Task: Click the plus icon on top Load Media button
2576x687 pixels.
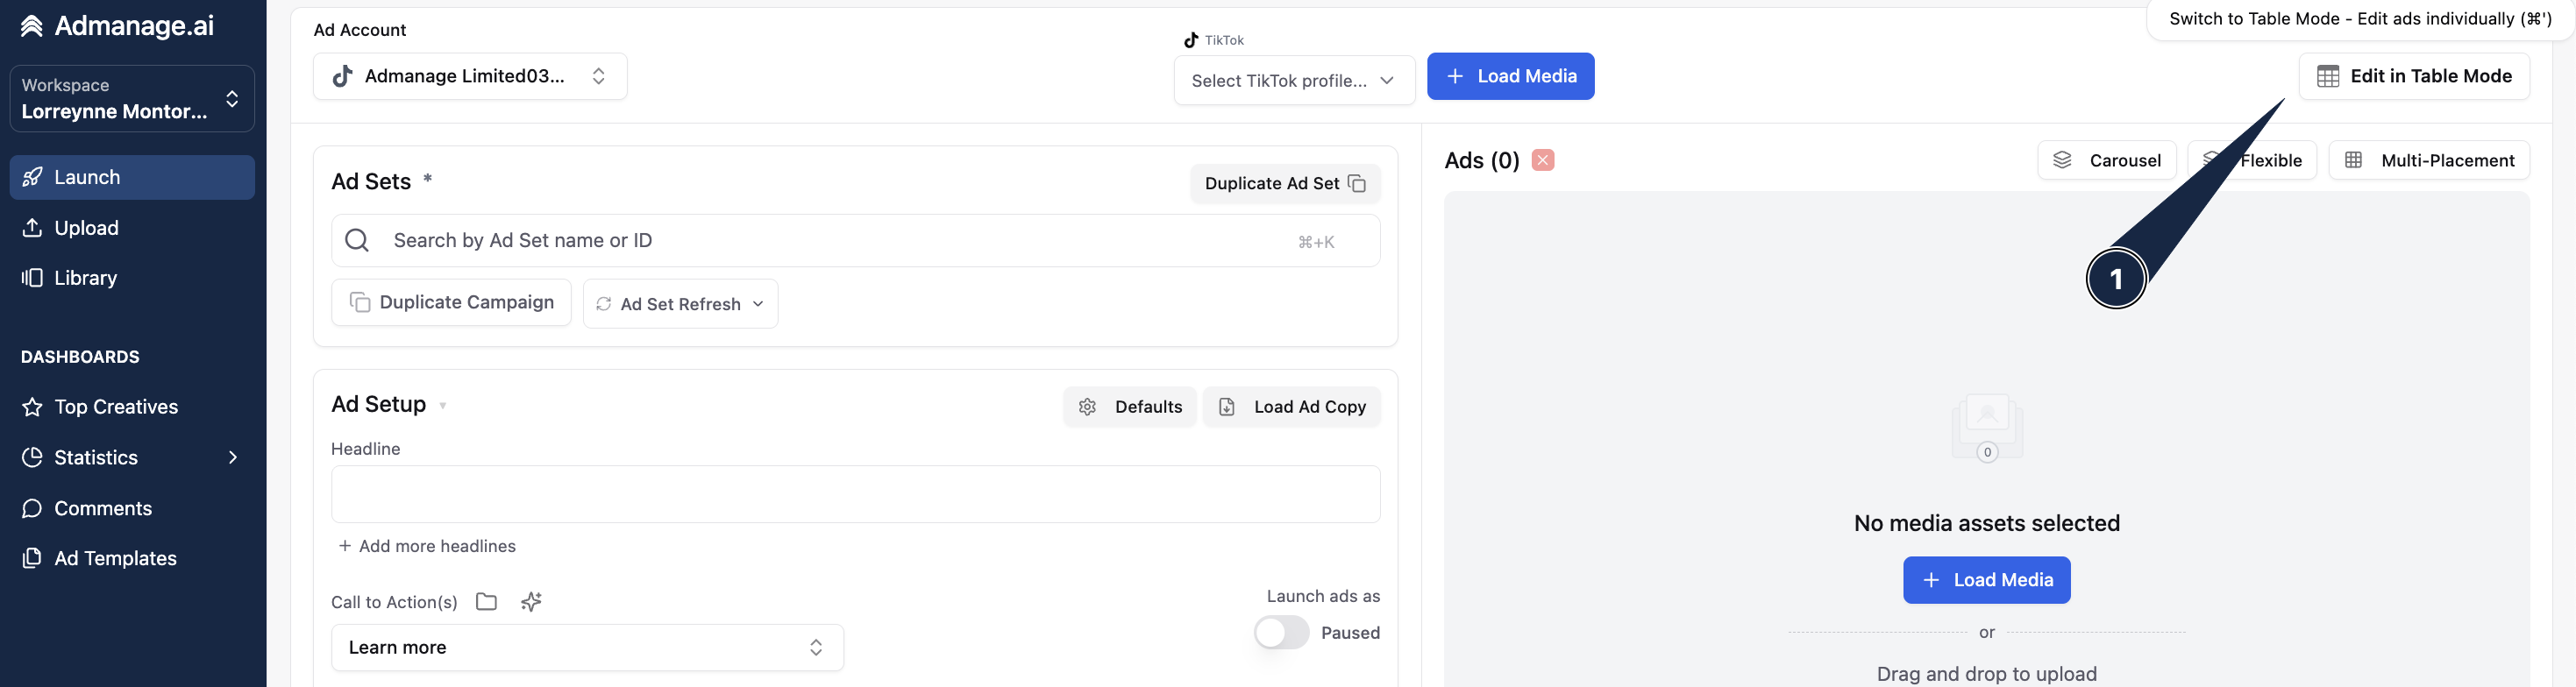Action: [1455, 76]
